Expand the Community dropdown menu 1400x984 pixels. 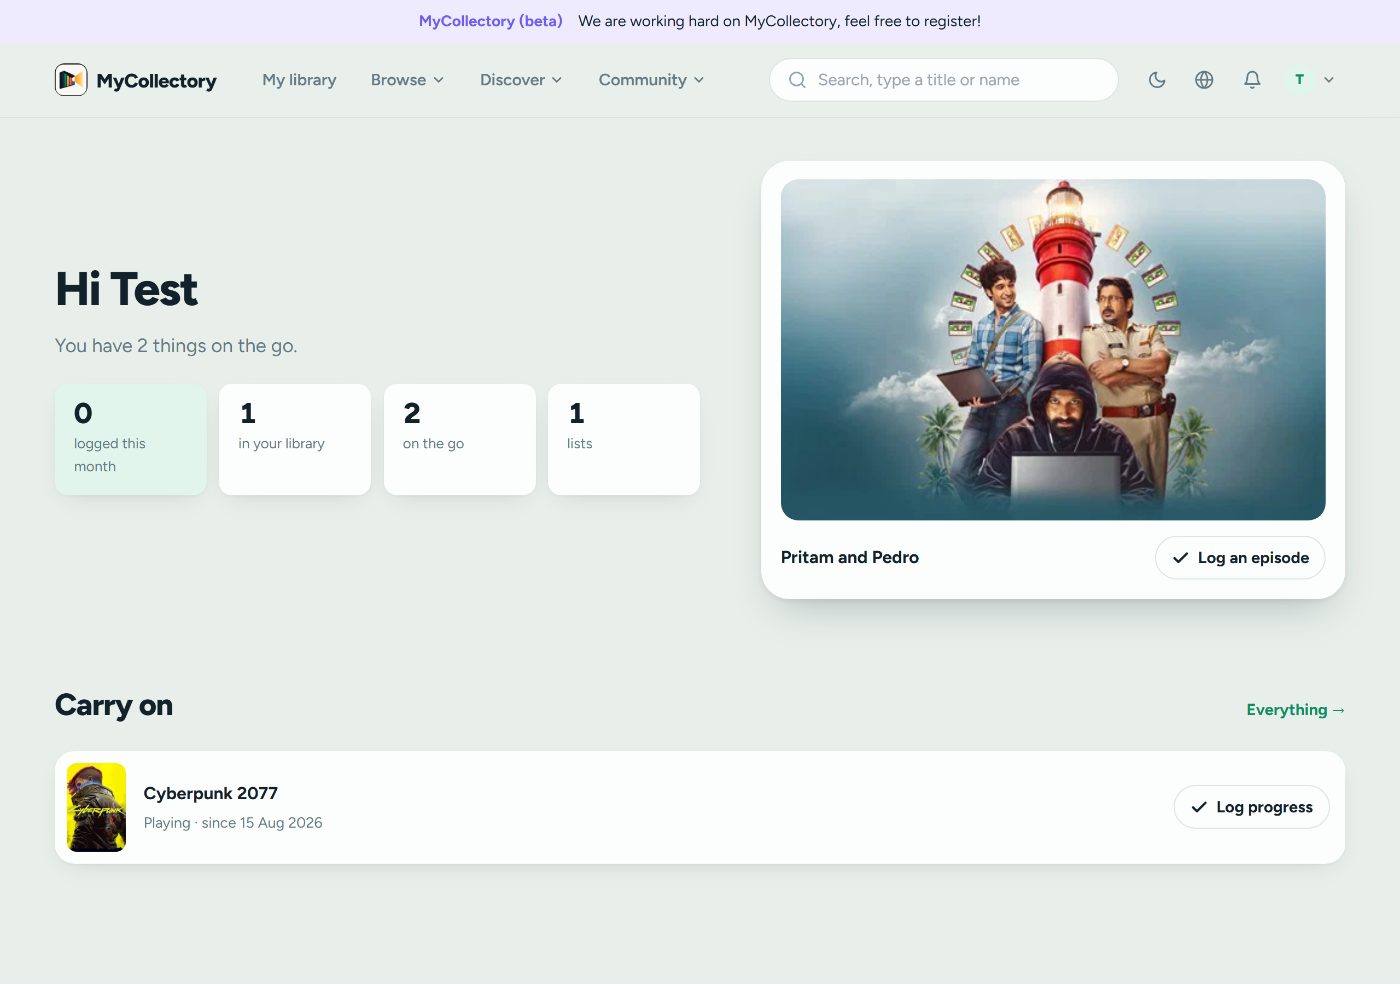651,80
